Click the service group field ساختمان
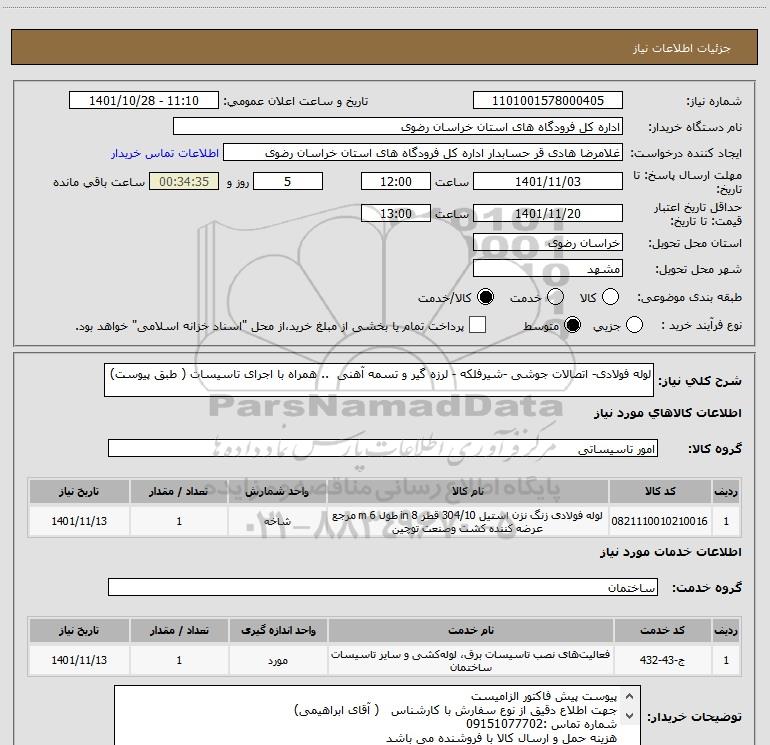Image resolution: width=770 pixels, height=745 pixels. click(x=383, y=587)
